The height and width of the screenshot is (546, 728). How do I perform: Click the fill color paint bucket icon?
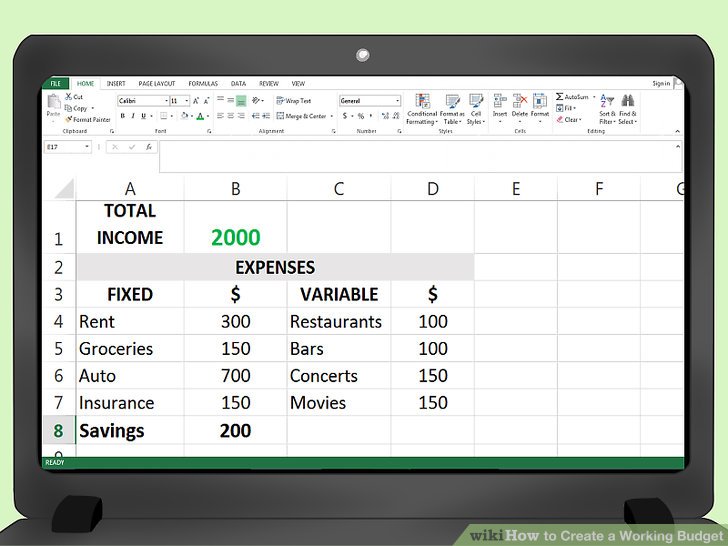click(x=185, y=116)
